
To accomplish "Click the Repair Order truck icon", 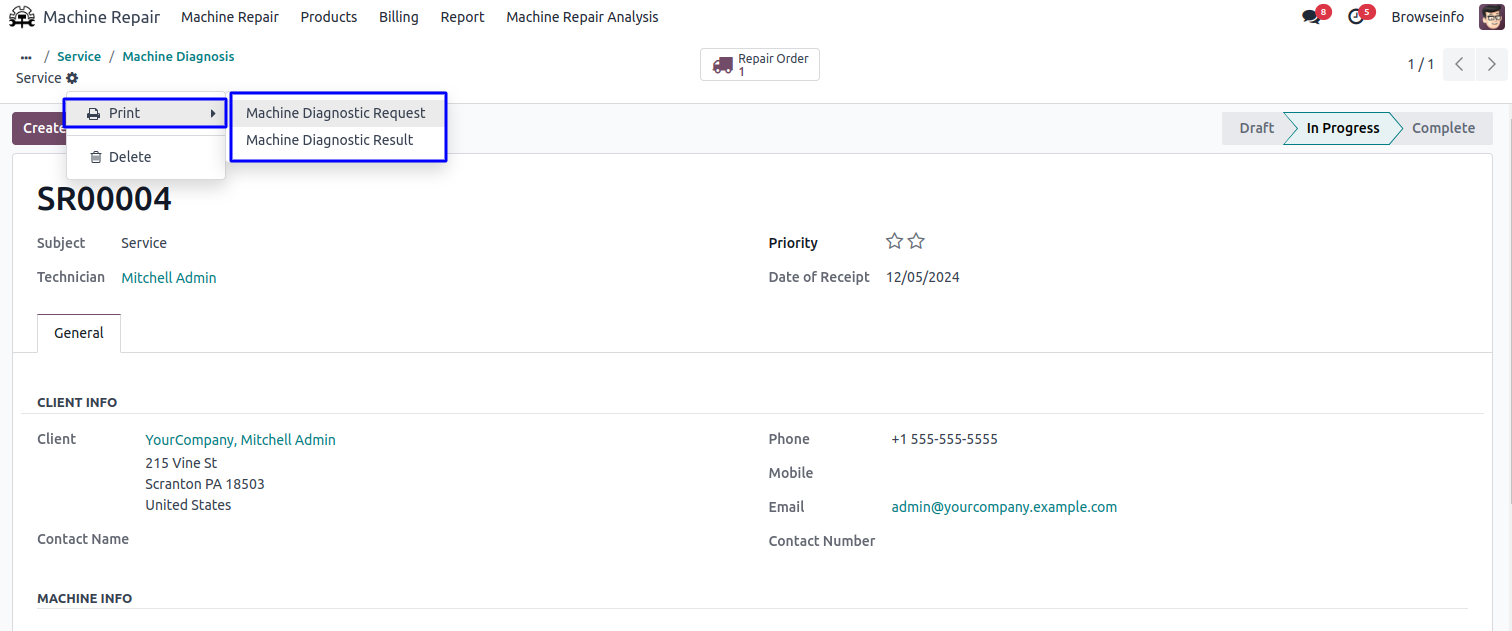I will 722,65.
